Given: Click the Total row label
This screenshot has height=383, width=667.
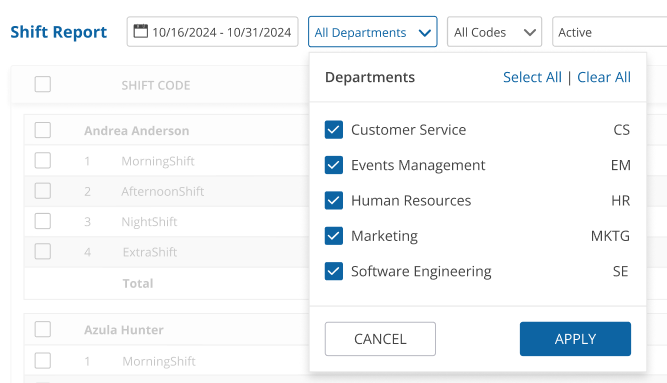Looking at the screenshot, I should coord(138,283).
